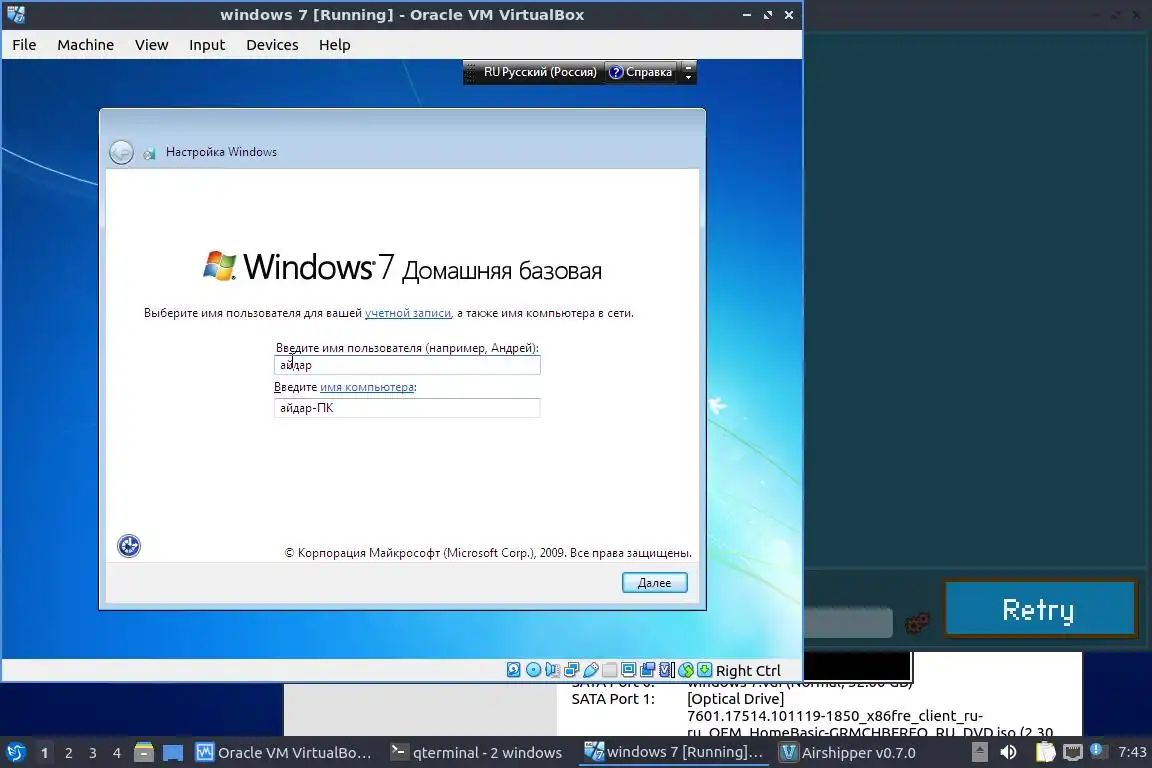Switch to qterminal - 2 windows taskbar entry
The image size is (1152, 768).
478,753
